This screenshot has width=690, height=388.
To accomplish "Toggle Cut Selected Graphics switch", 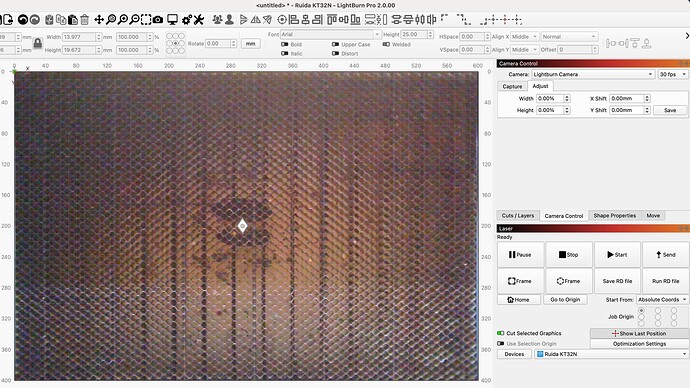I will pyautogui.click(x=500, y=333).
